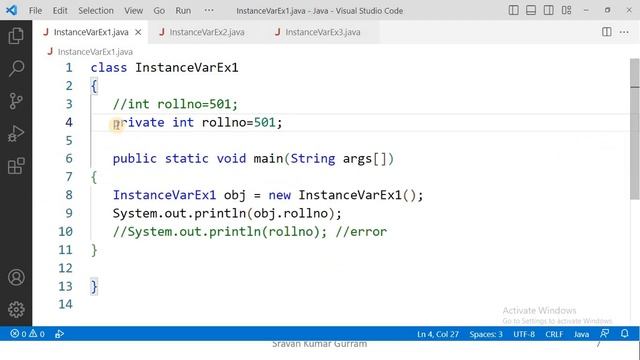This screenshot has height=360, width=640.
Task: Click the VS Code logo icon
Action: [11, 10]
